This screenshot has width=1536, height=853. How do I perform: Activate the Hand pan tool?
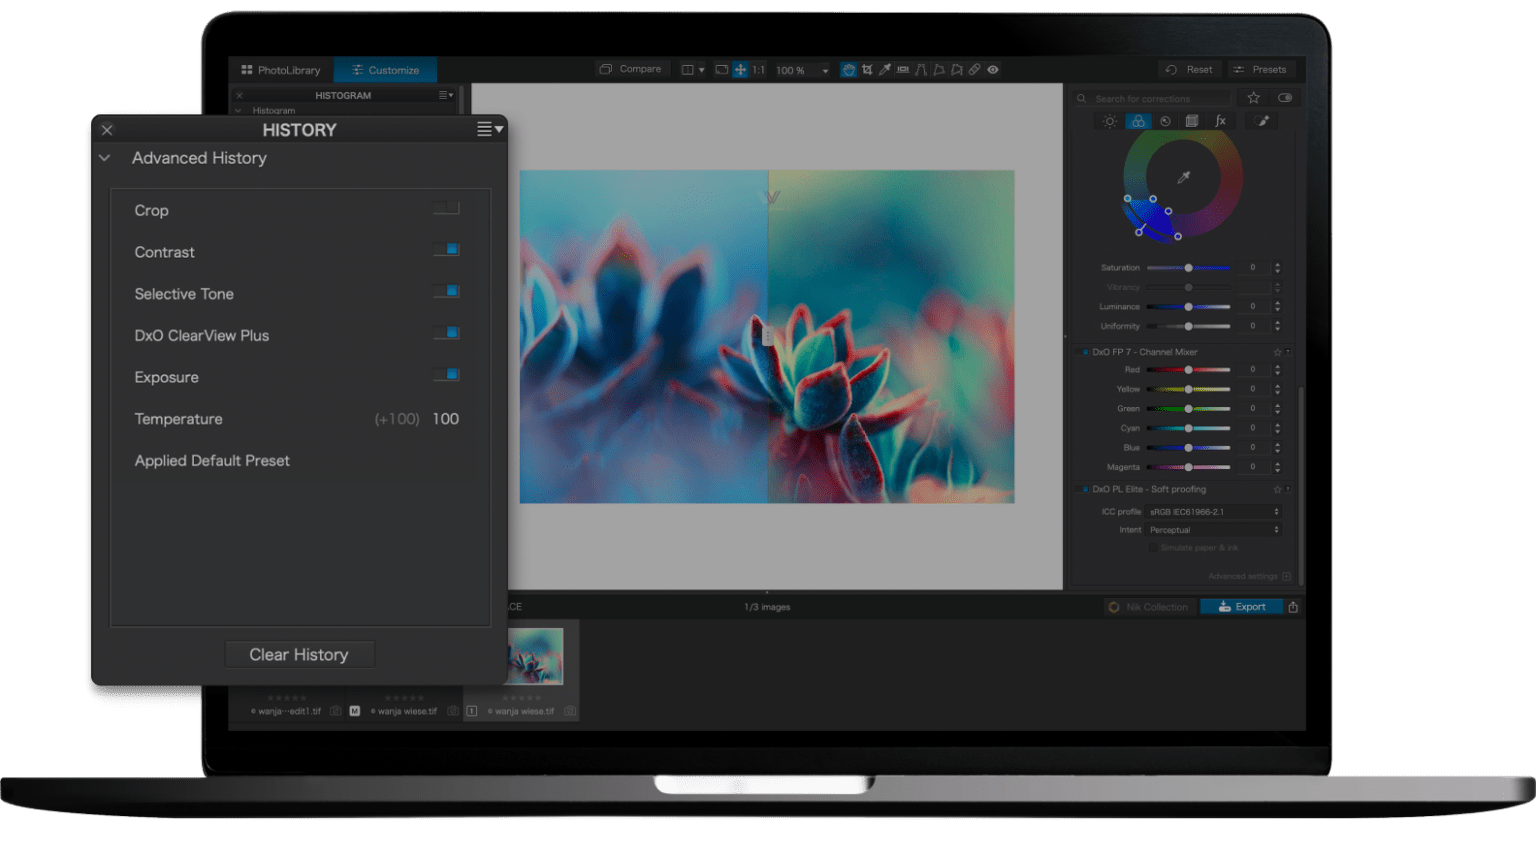[x=850, y=69]
